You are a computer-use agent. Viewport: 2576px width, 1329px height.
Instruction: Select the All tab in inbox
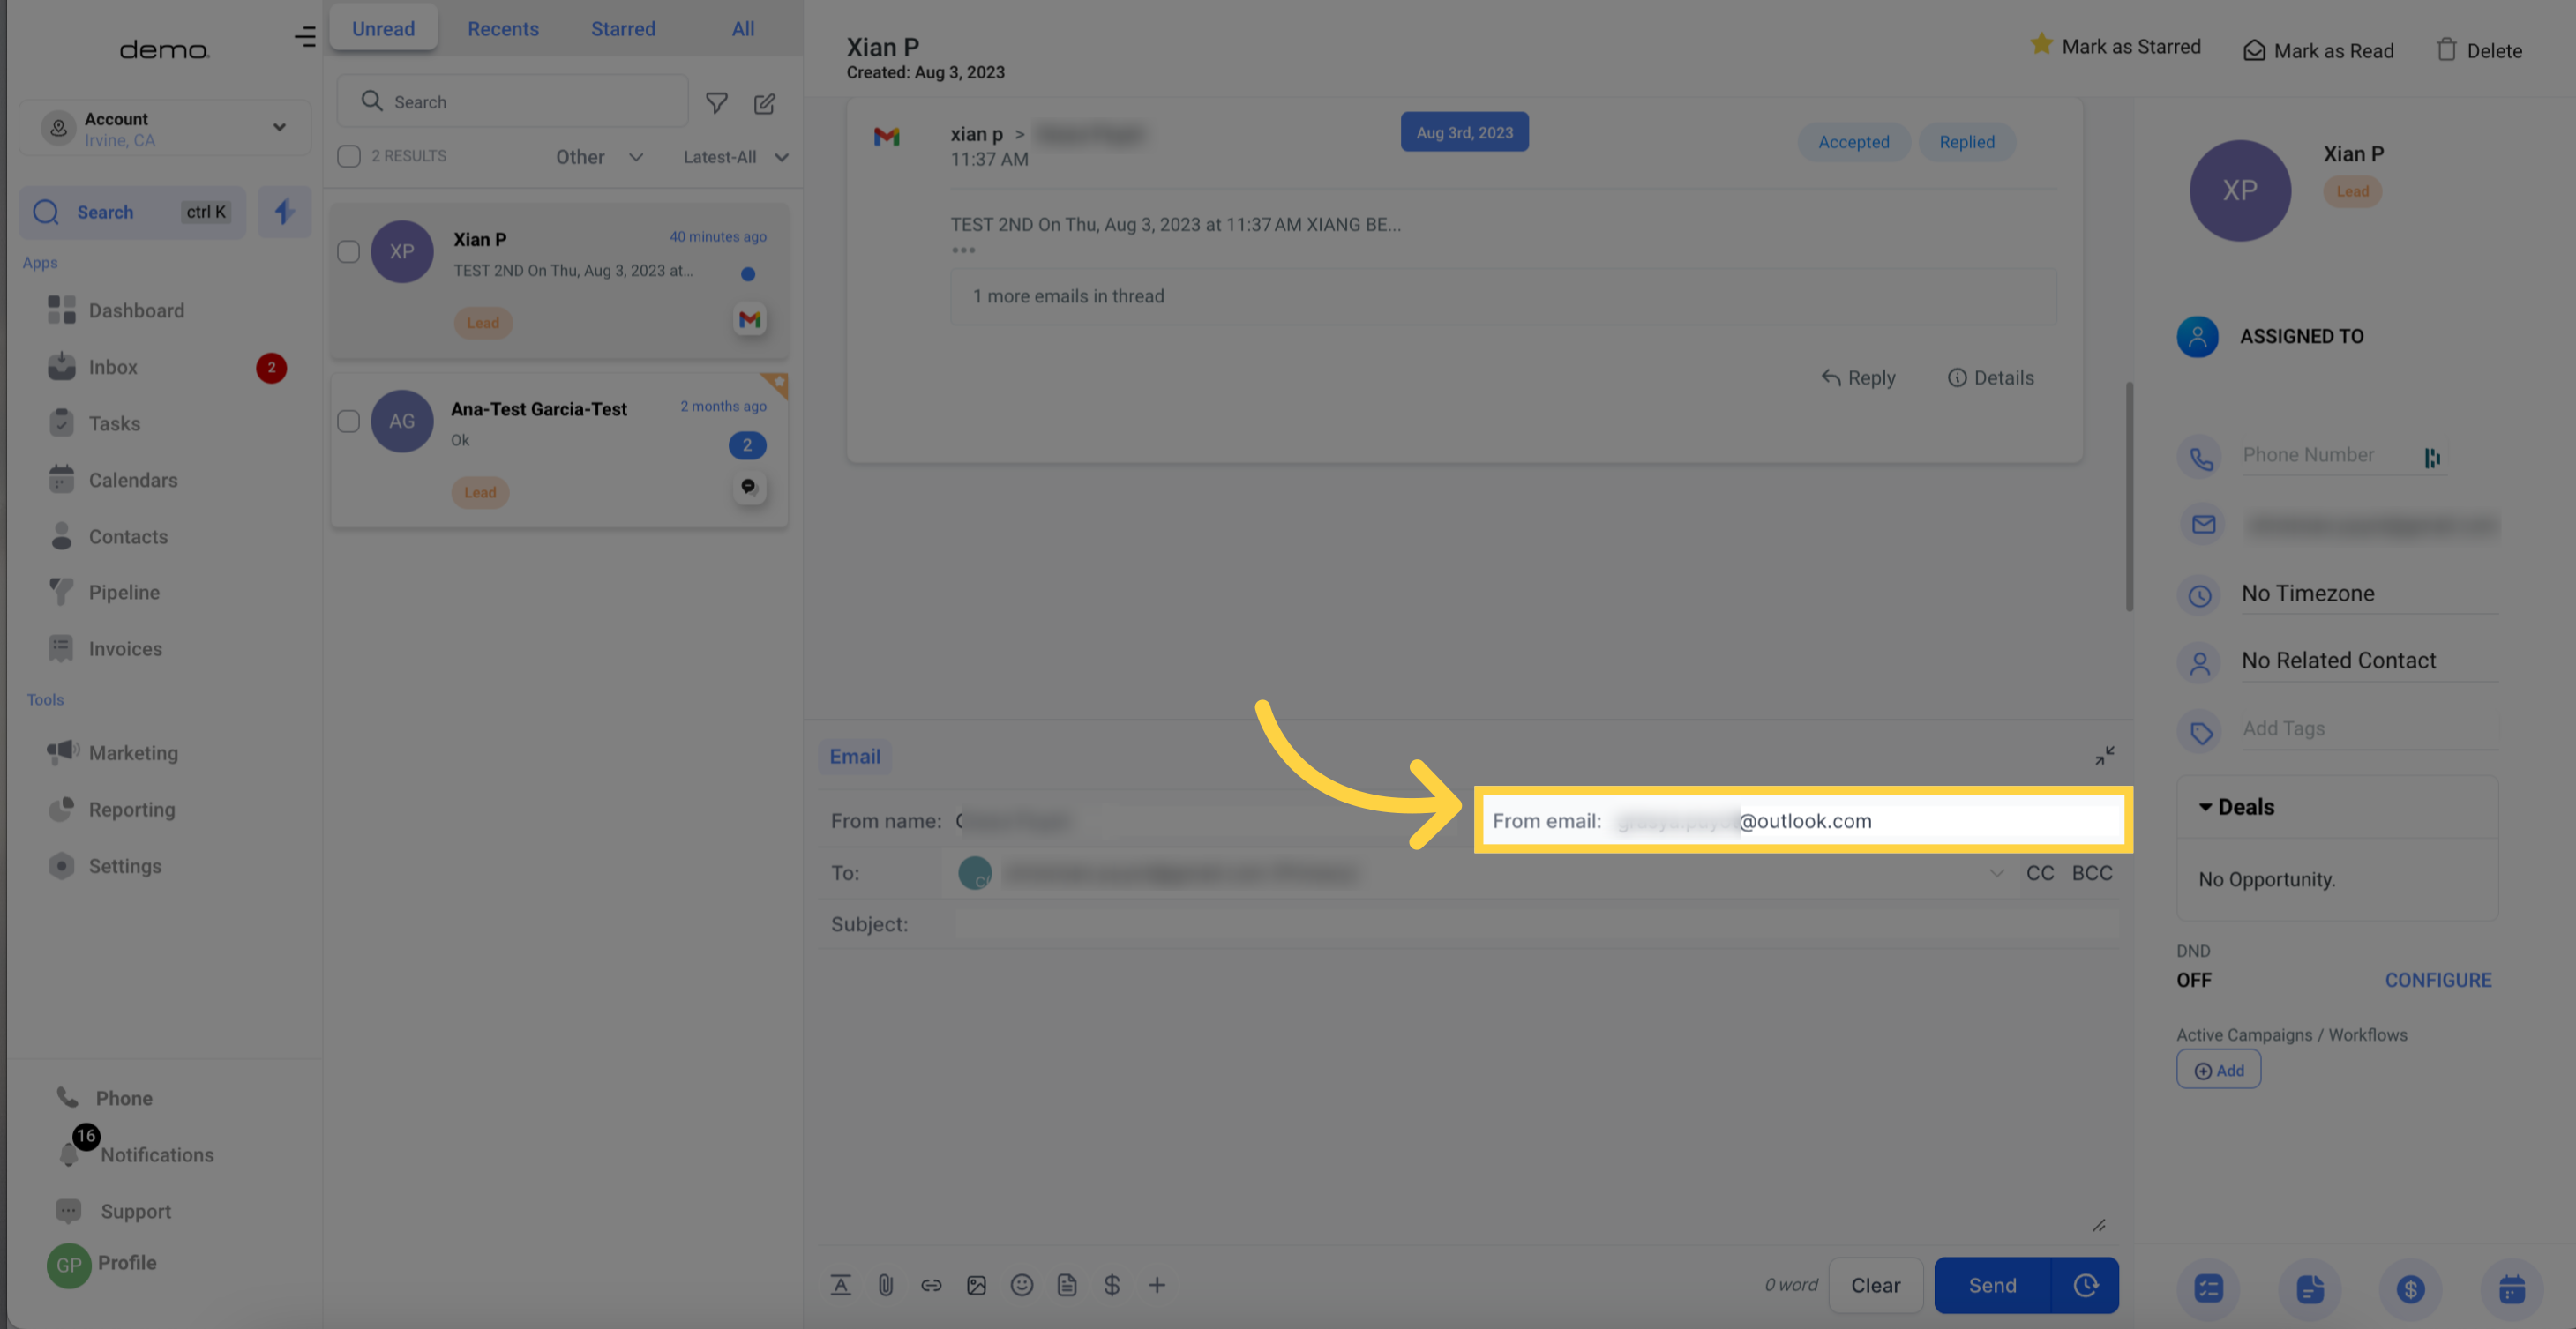point(742,29)
